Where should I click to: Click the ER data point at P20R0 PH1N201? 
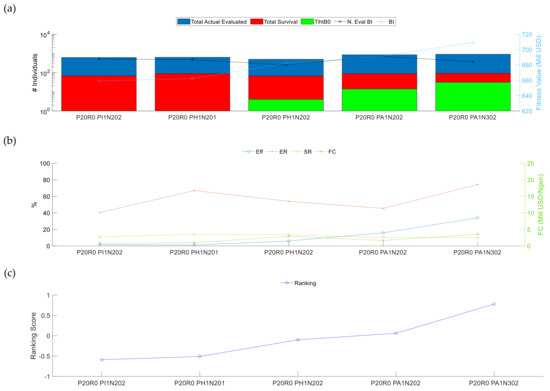[194, 190]
